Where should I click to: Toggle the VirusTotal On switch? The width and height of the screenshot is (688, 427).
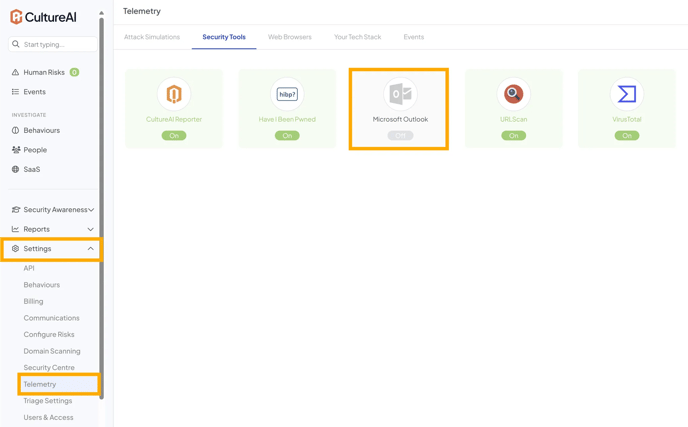(627, 136)
